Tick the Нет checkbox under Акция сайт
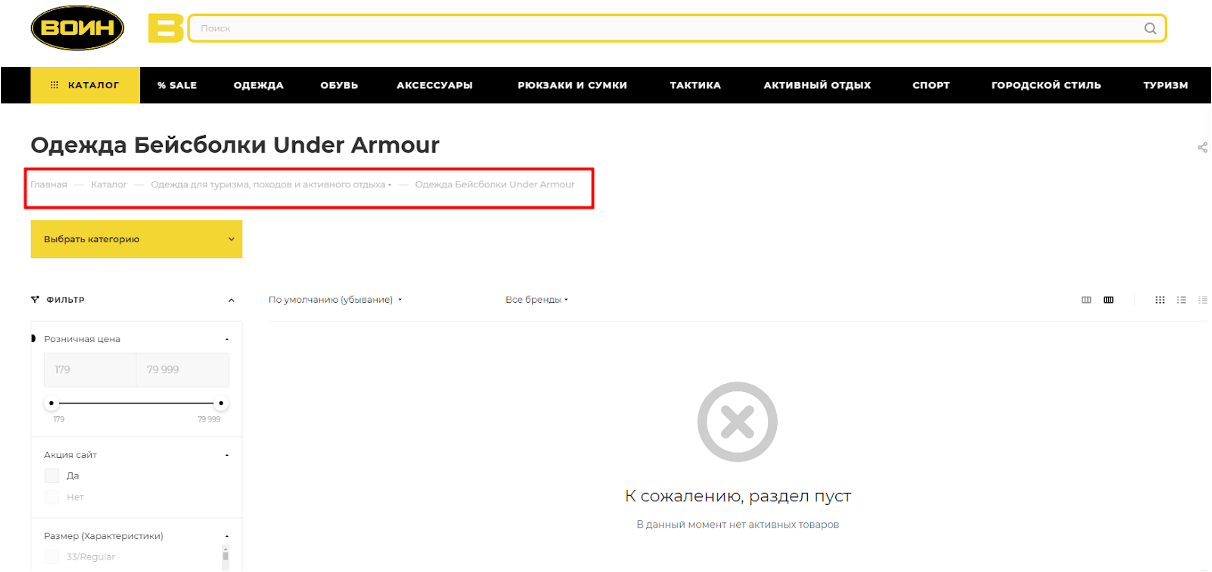The height and width of the screenshot is (572, 1212). (x=52, y=497)
